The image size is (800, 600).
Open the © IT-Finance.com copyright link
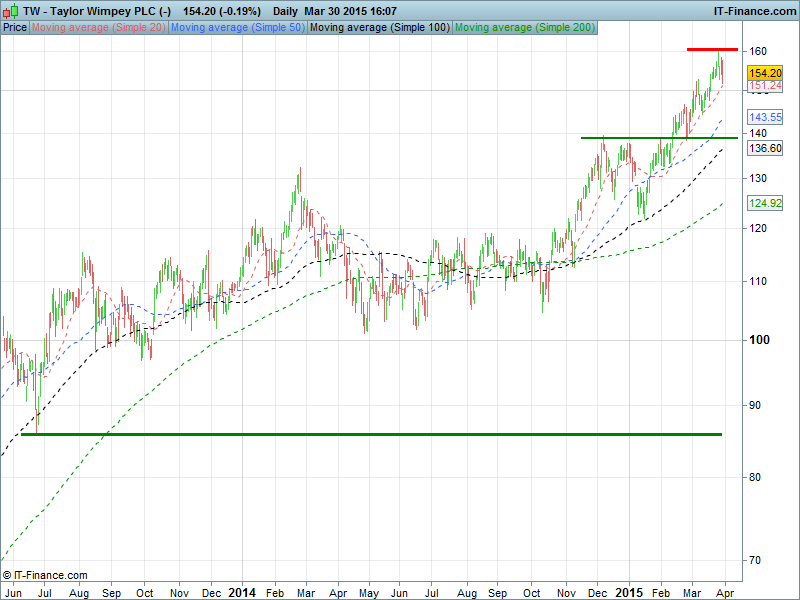pos(45,575)
